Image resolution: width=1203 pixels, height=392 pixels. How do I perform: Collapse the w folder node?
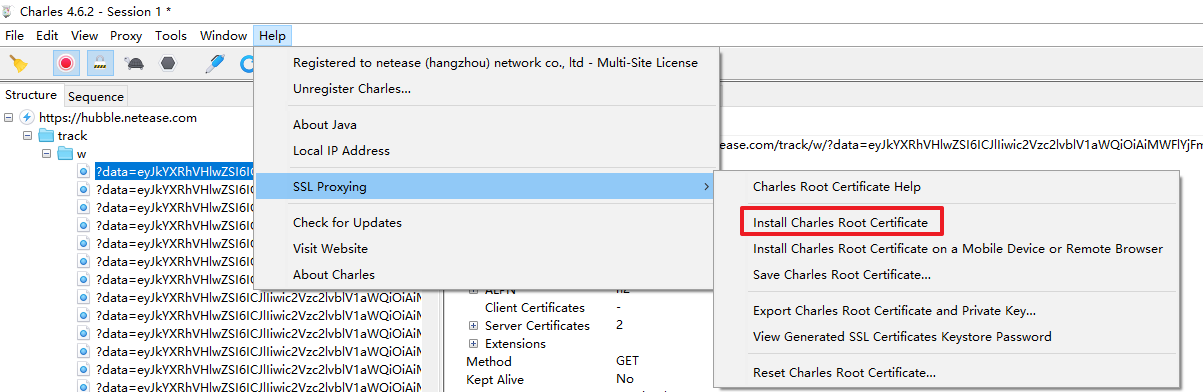pos(46,153)
